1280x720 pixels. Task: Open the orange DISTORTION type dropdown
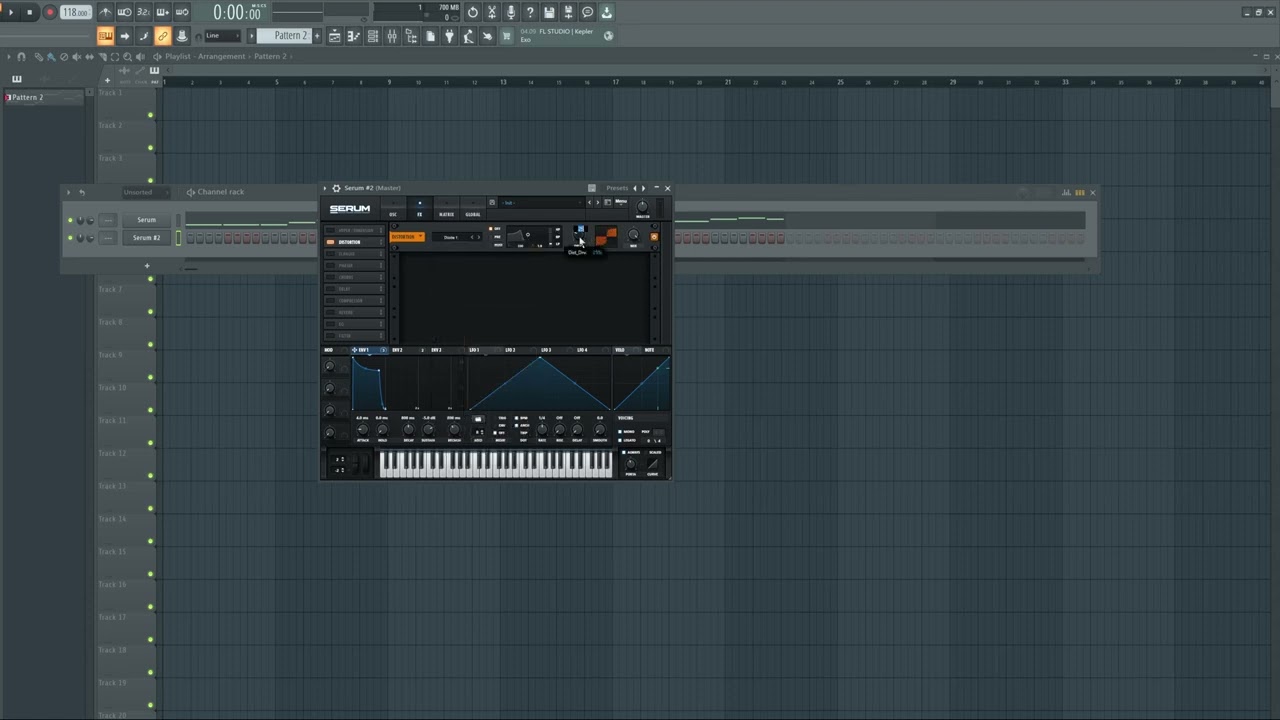pos(407,237)
